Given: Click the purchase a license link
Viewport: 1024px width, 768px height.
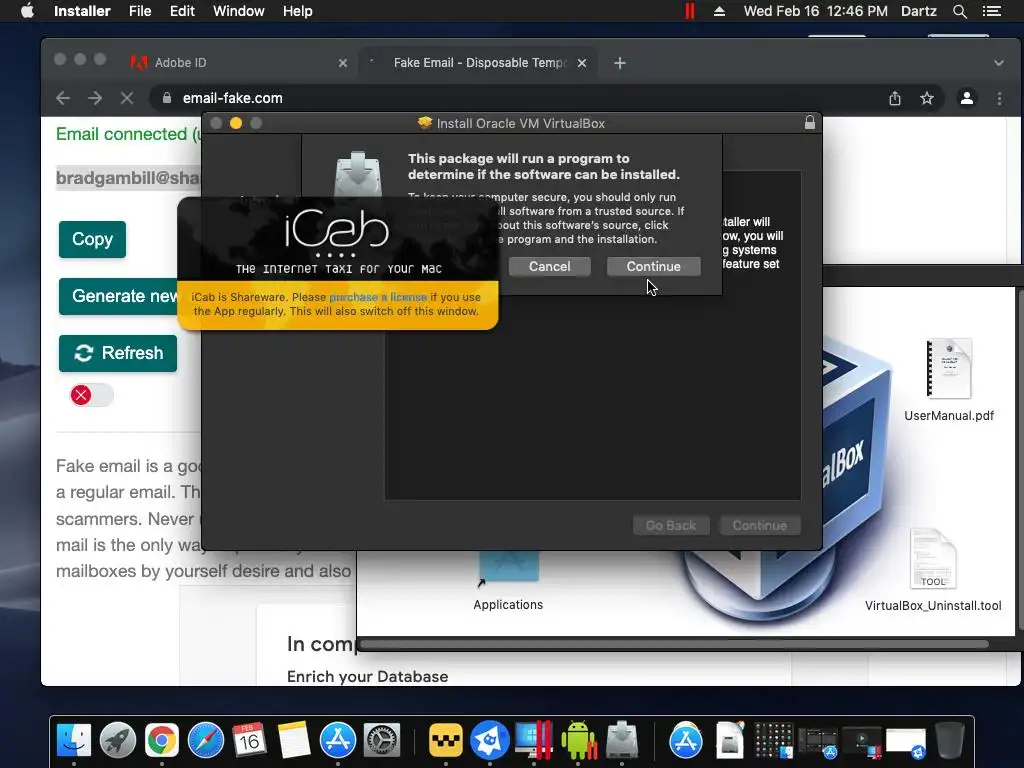Looking at the screenshot, I should pos(378,297).
